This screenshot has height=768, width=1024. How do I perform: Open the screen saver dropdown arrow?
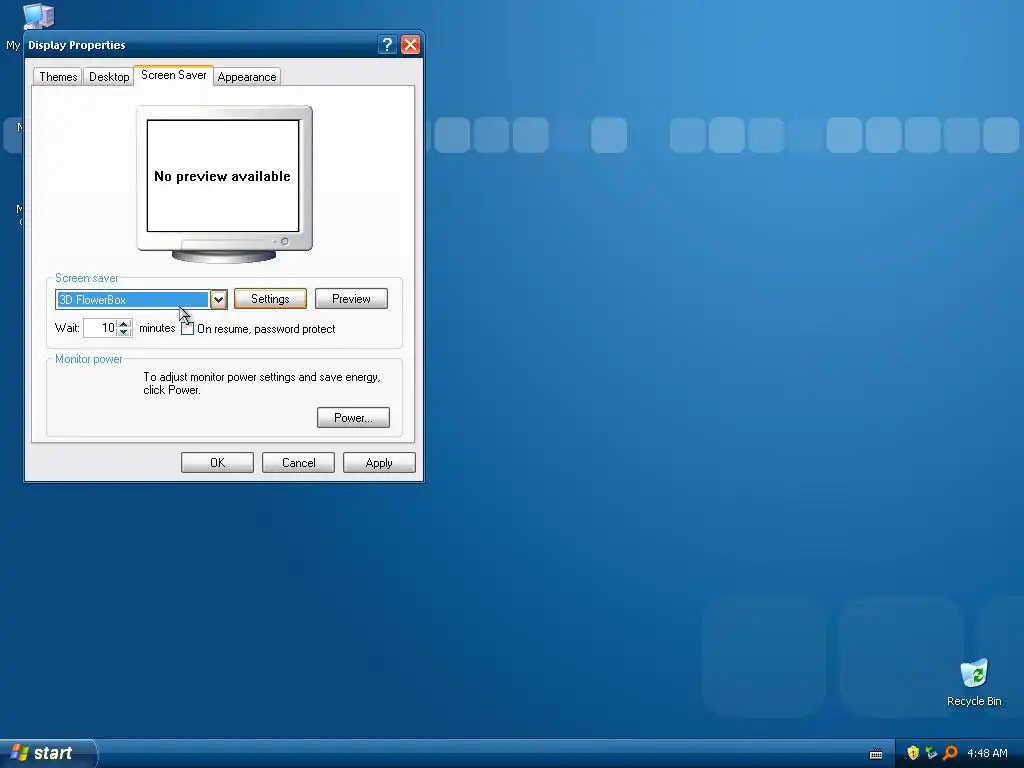coord(219,300)
